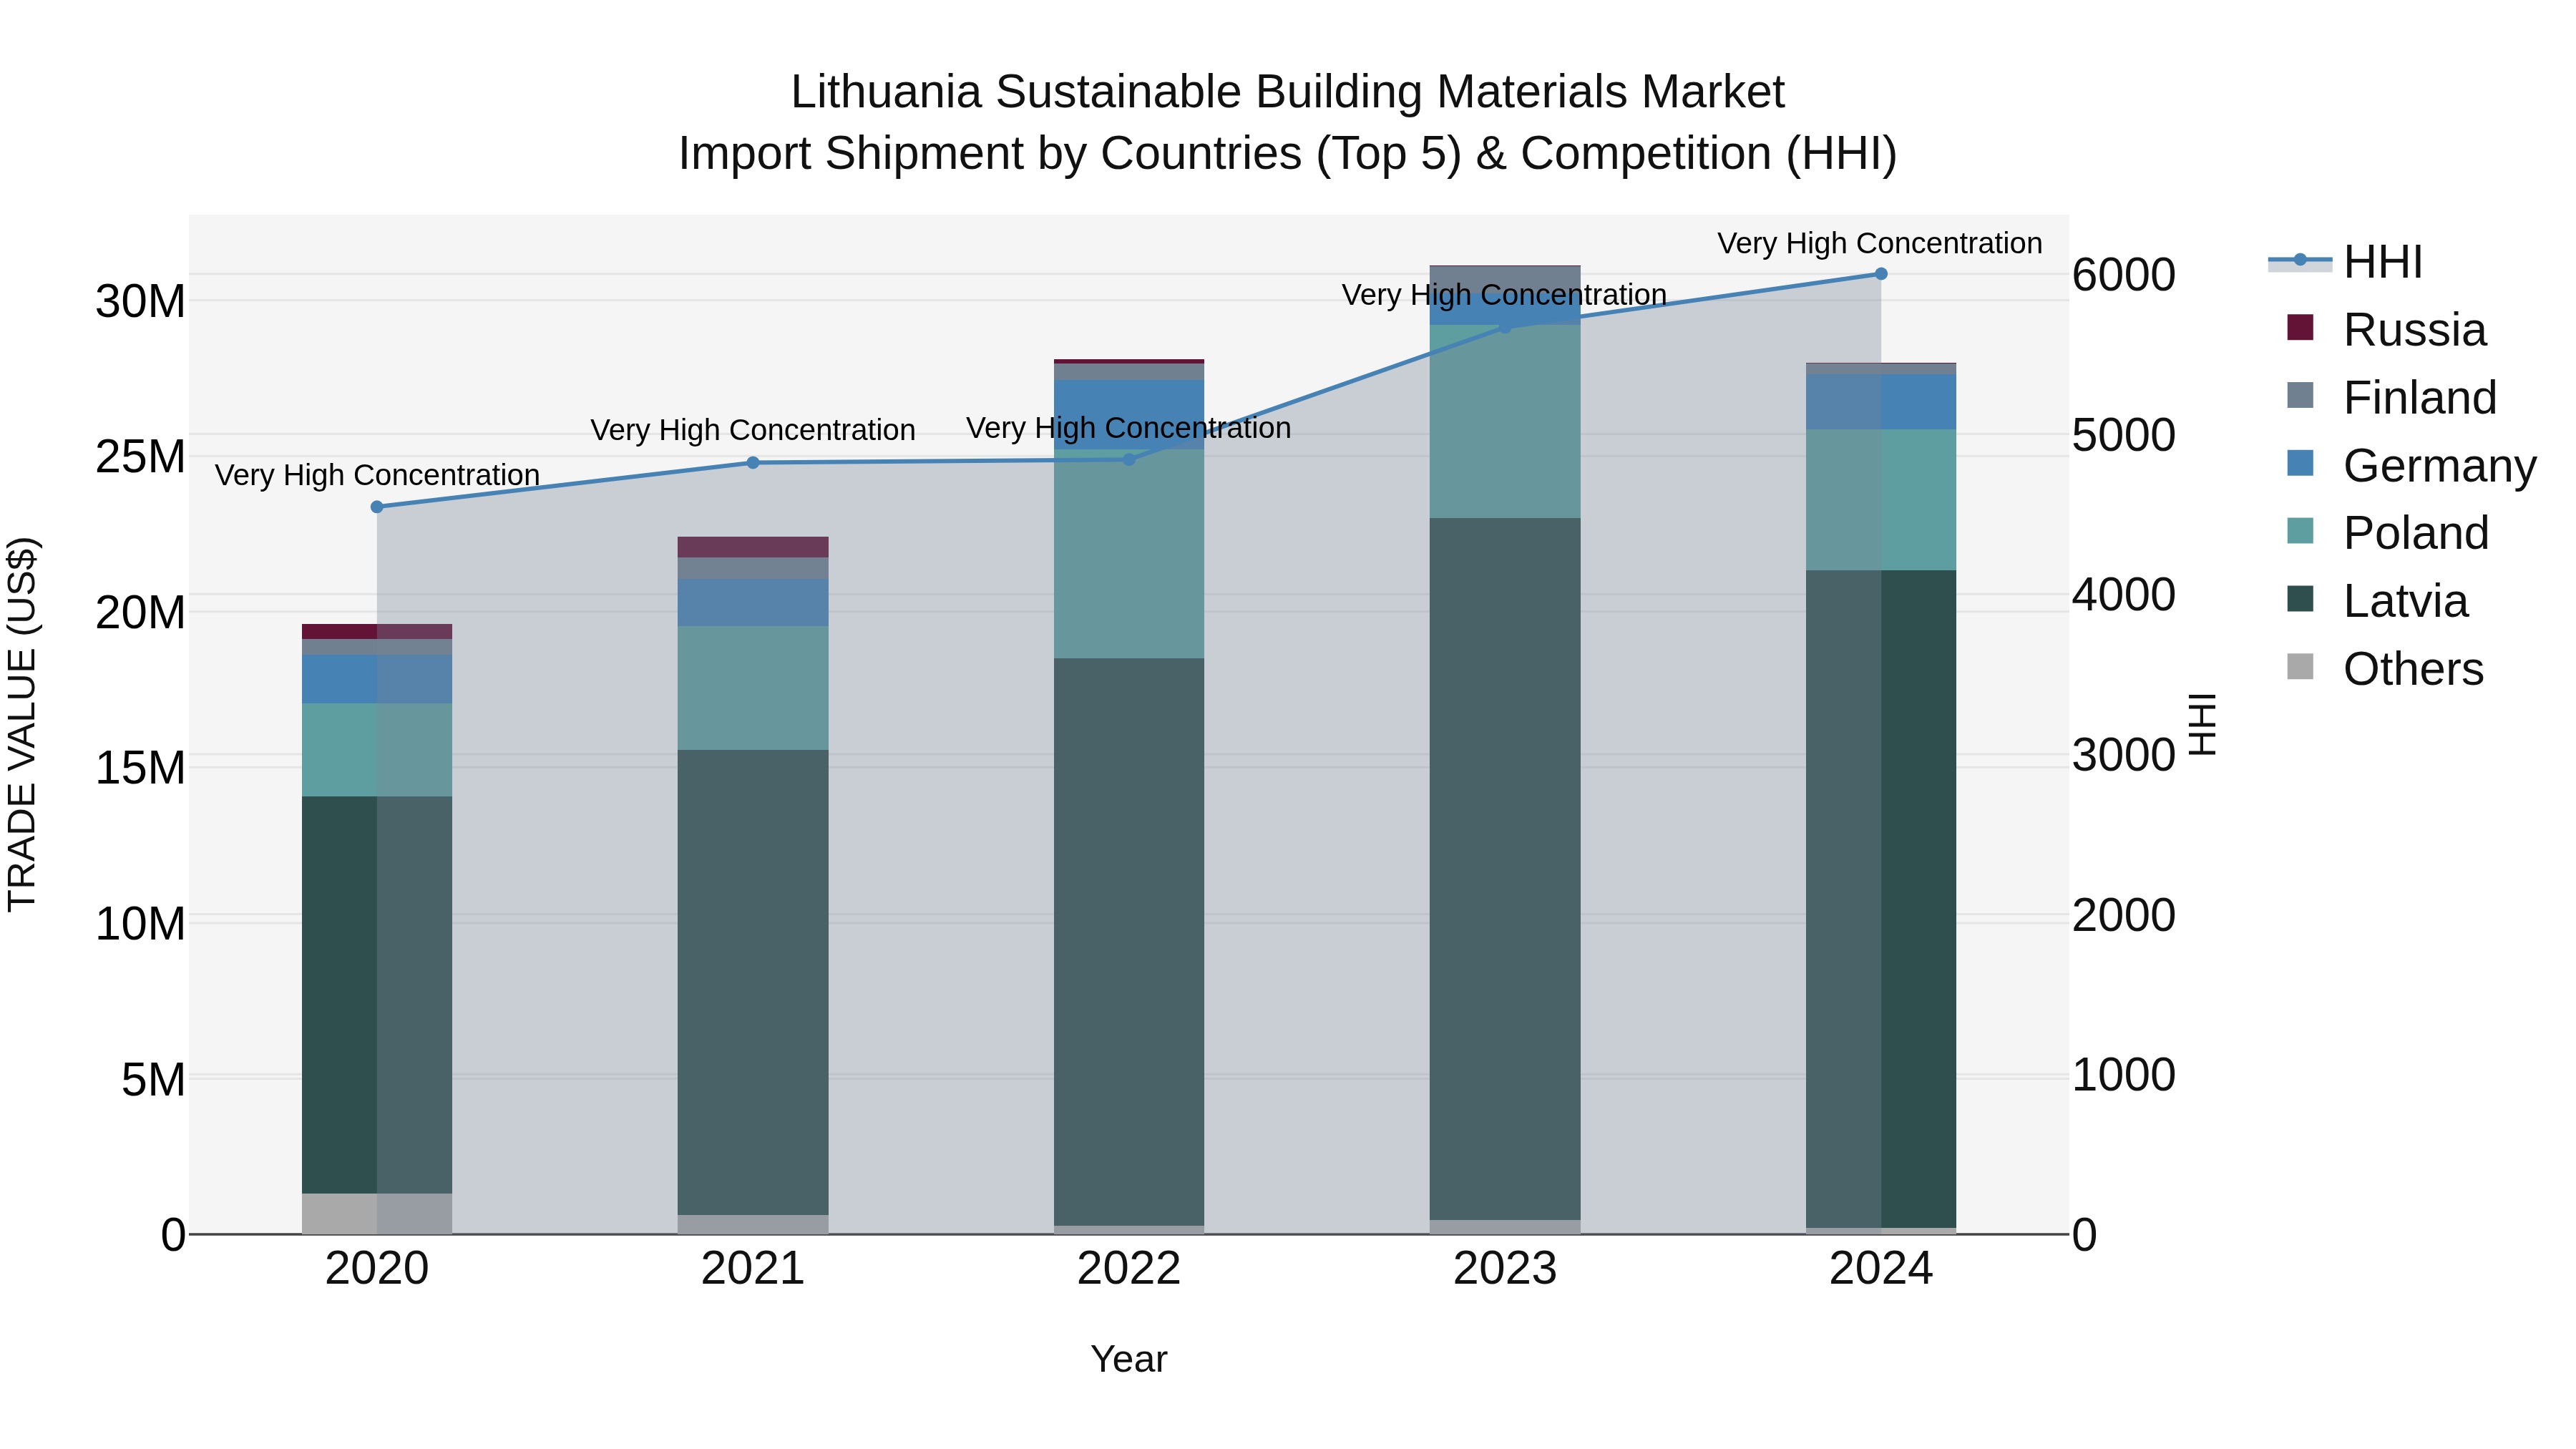
Task: Click the Germany blue legend swatch
Action: 2300,463
